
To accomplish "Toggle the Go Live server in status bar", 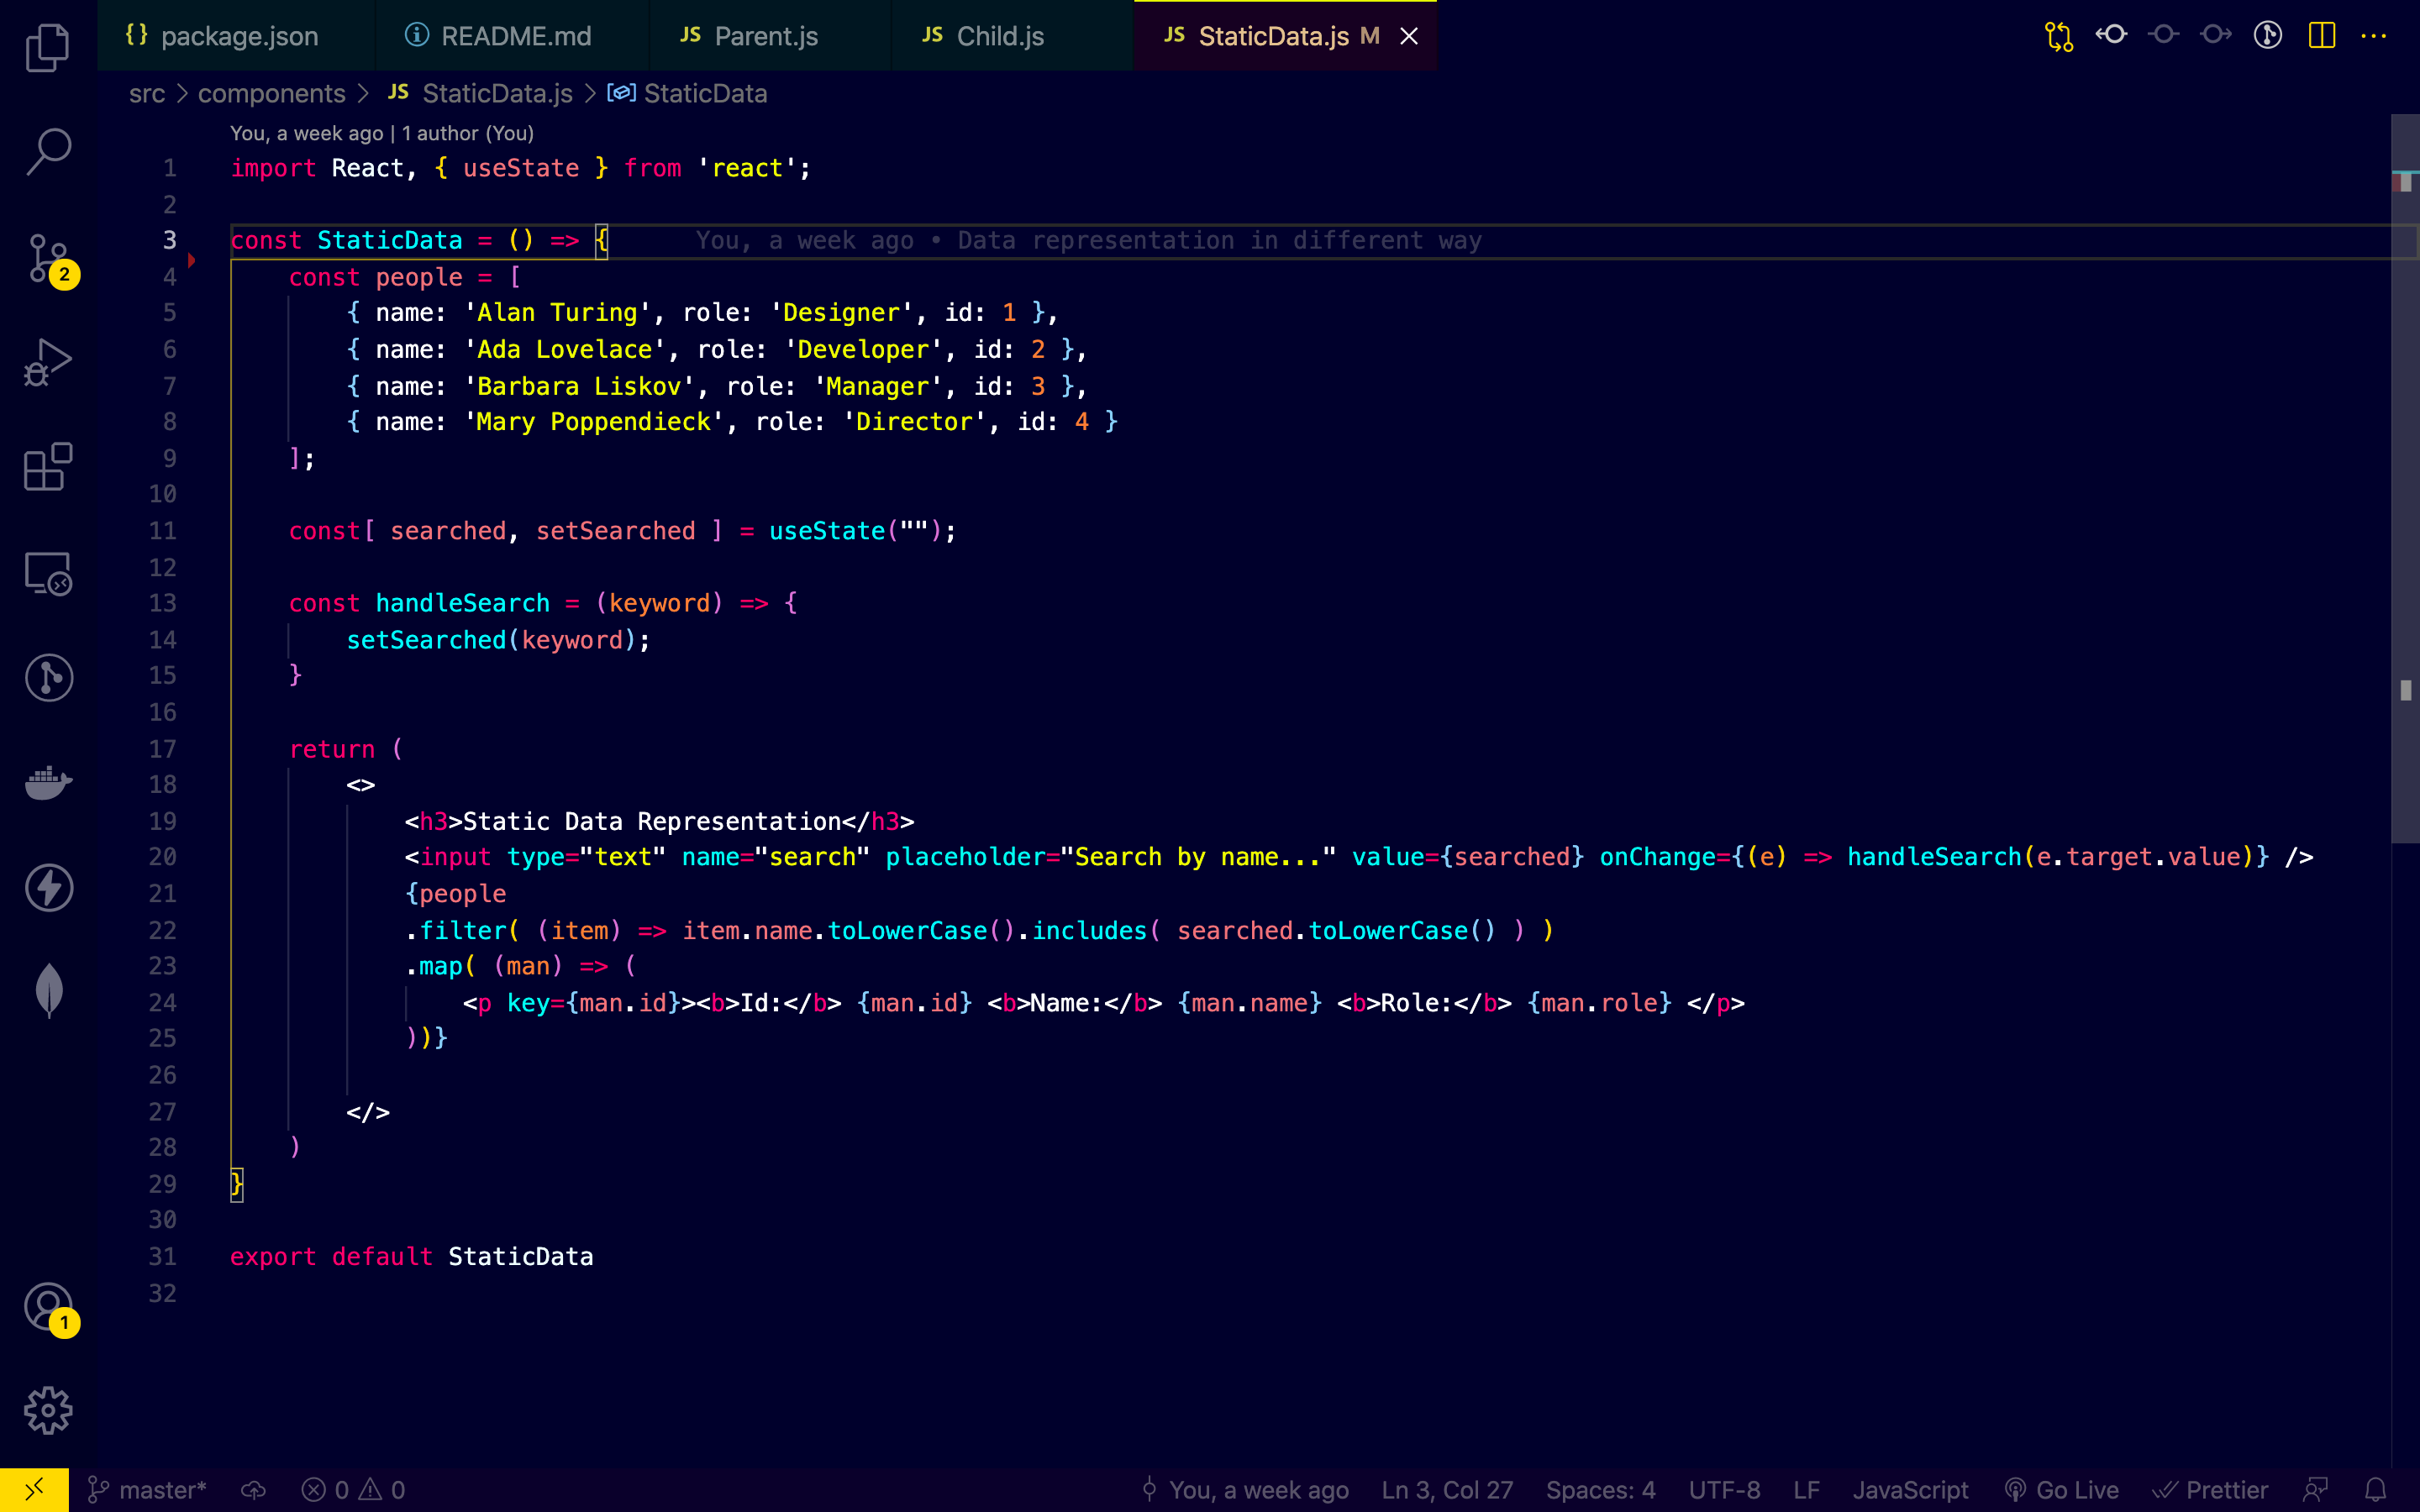I will 2063,1490.
